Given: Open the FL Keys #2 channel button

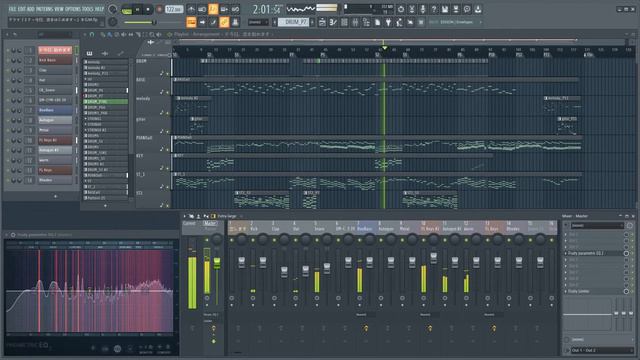Looking at the screenshot, I should (55, 140).
